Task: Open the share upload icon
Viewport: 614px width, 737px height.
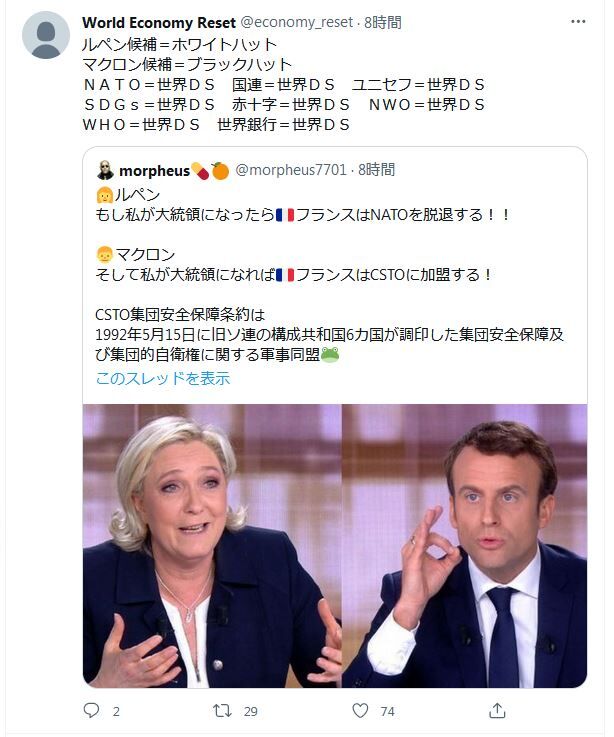Action: pyautogui.click(x=497, y=710)
